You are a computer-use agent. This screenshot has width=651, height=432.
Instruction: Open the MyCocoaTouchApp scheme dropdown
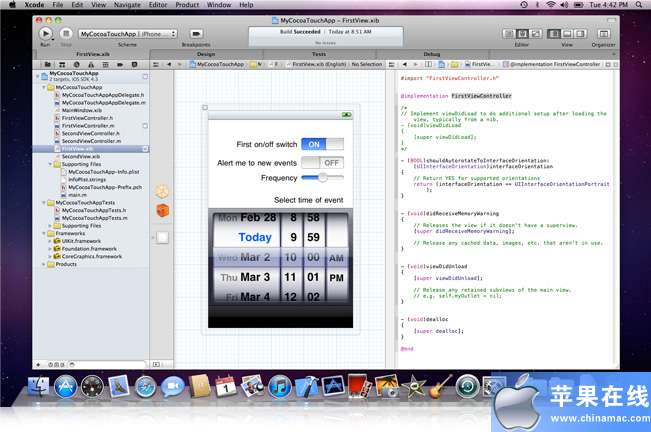[x=110, y=33]
